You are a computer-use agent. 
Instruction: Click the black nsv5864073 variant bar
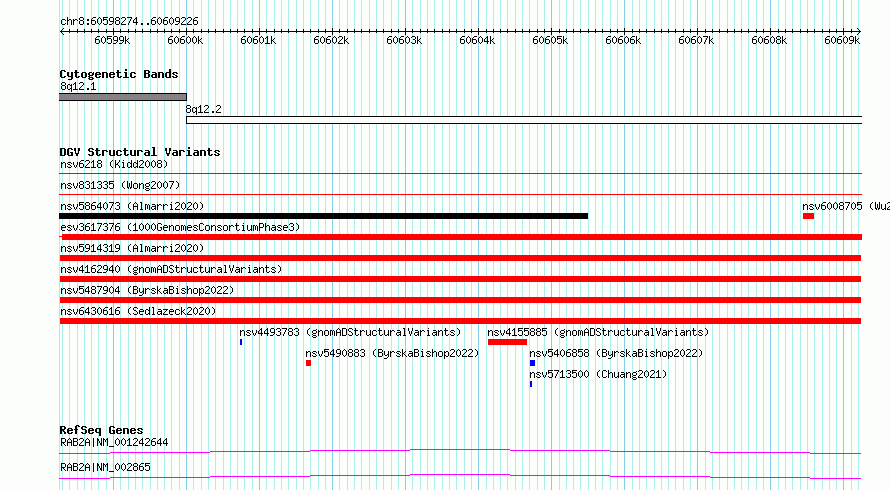point(324,216)
